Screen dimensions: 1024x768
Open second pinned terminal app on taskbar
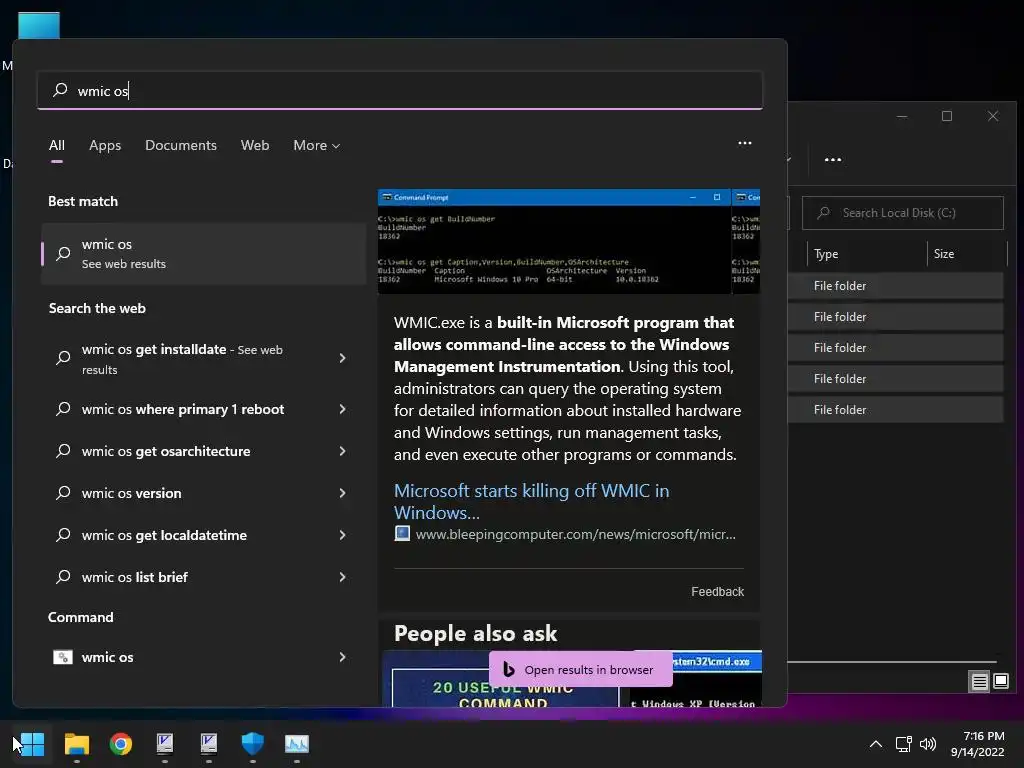pyautogui.click(x=208, y=743)
